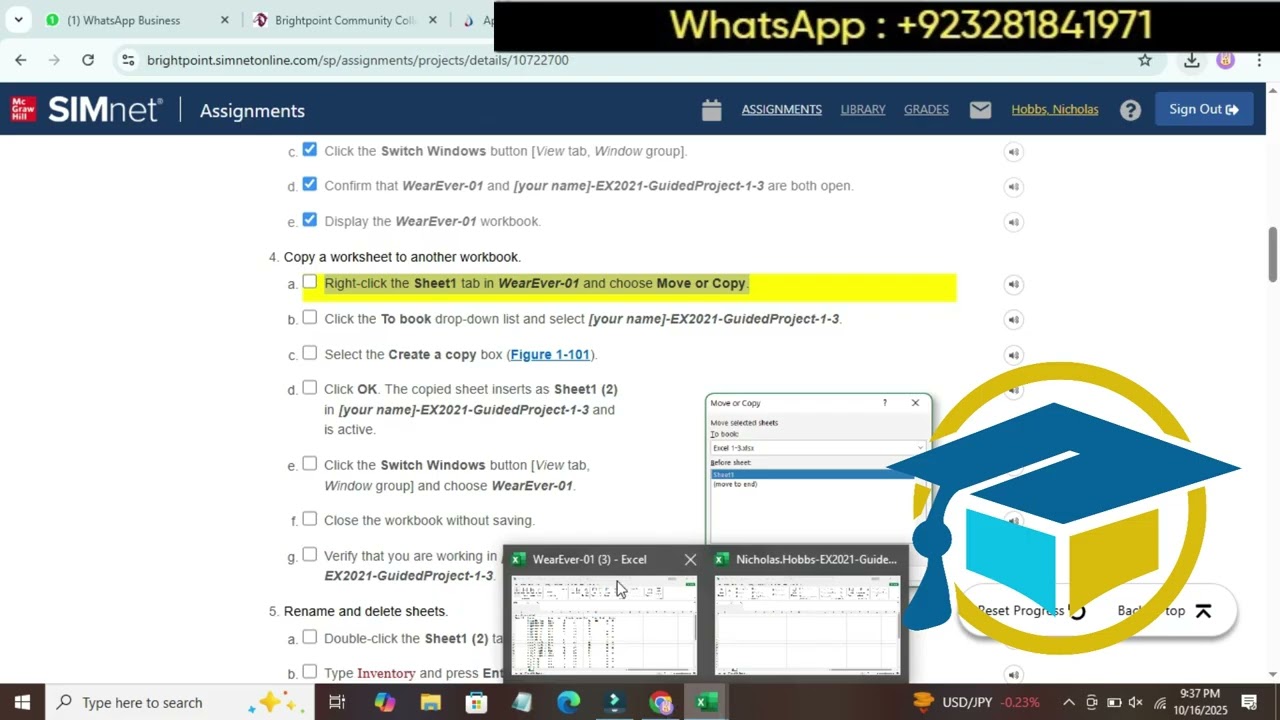Image resolution: width=1280 pixels, height=720 pixels.
Task: Click the browser address bar URL
Action: [x=358, y=60]
